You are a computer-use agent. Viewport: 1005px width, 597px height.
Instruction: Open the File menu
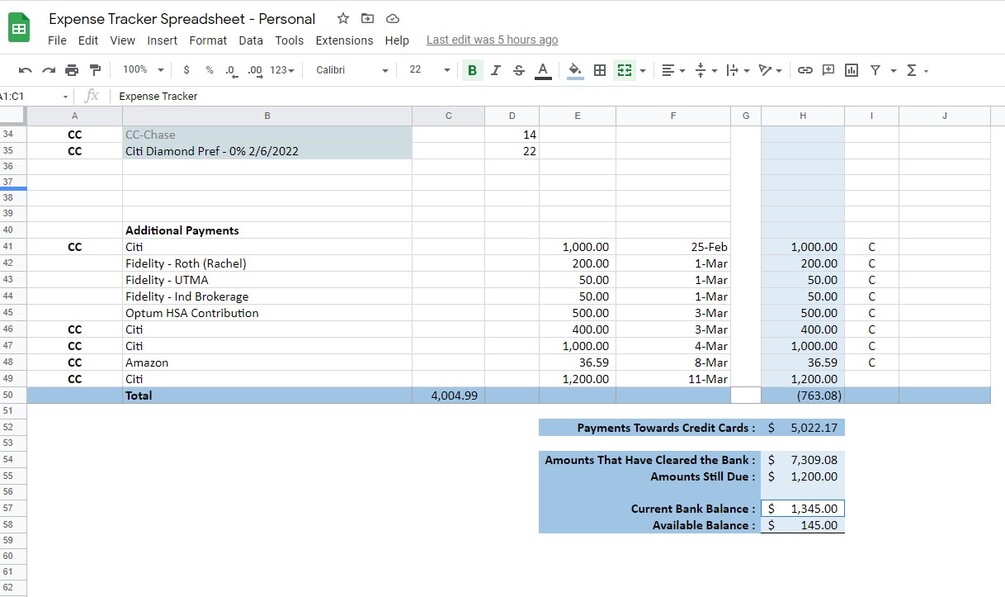[x=57, y=40]
